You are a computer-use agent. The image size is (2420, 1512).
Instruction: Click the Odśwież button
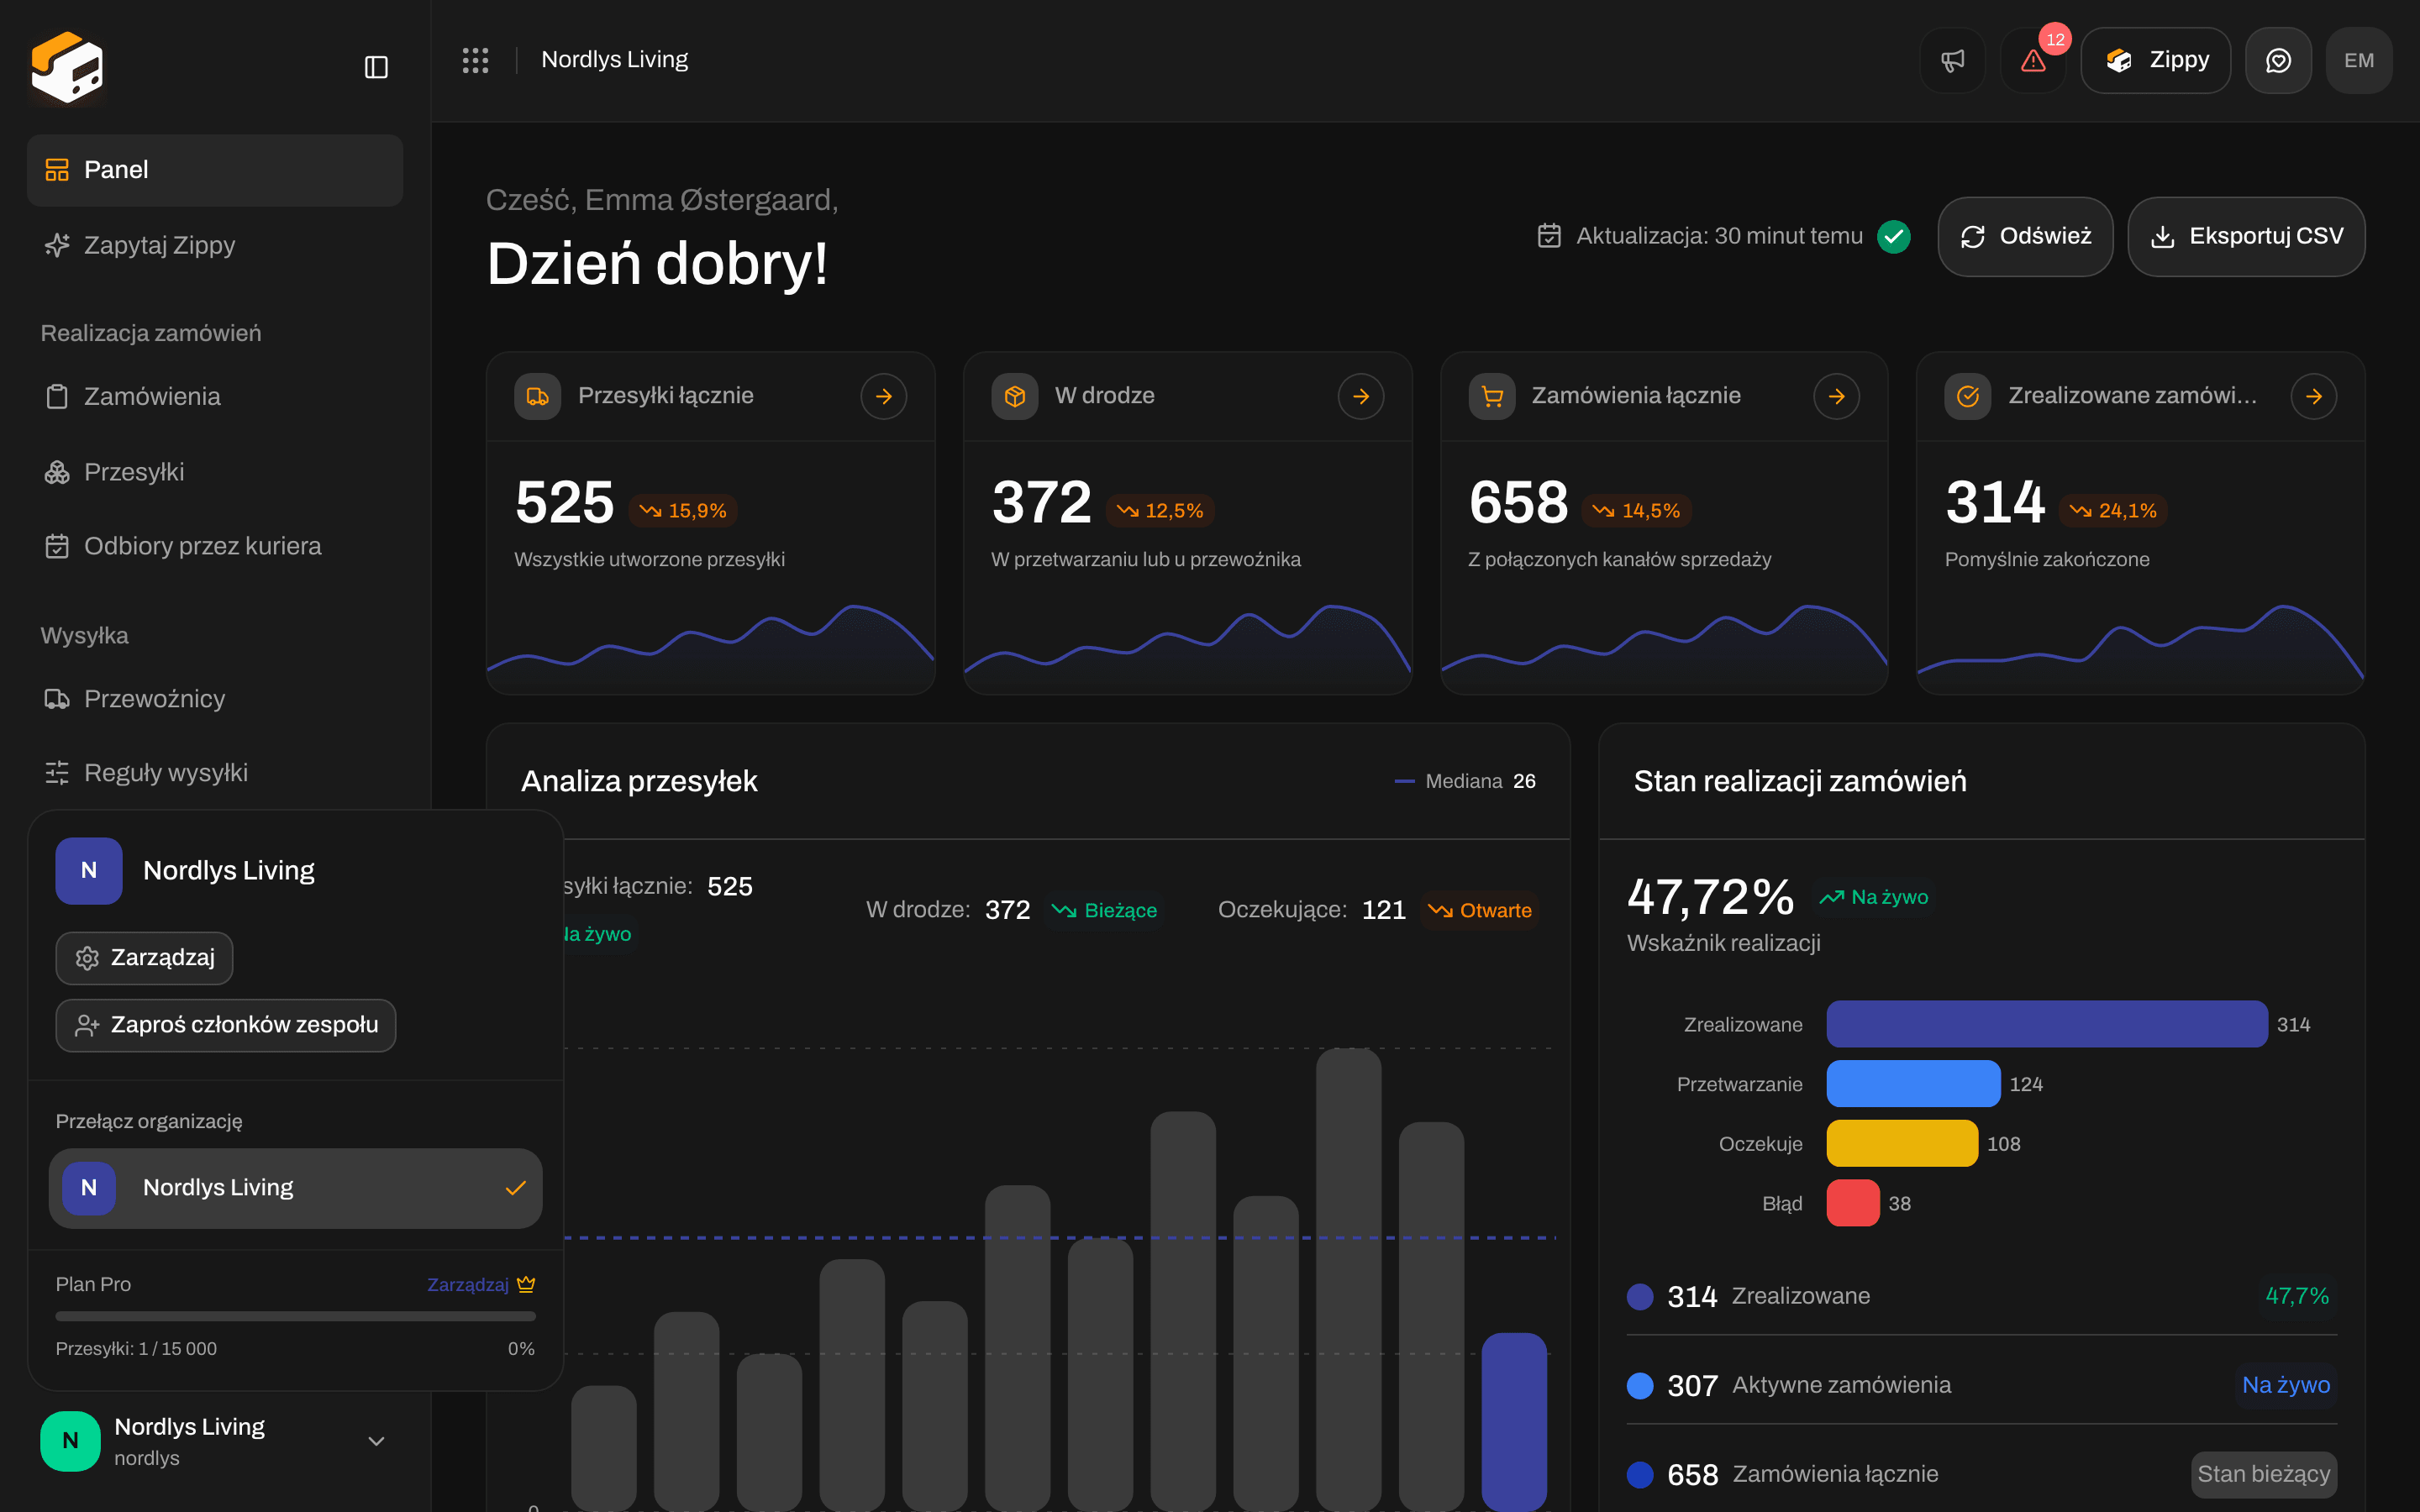point(2025,236)
